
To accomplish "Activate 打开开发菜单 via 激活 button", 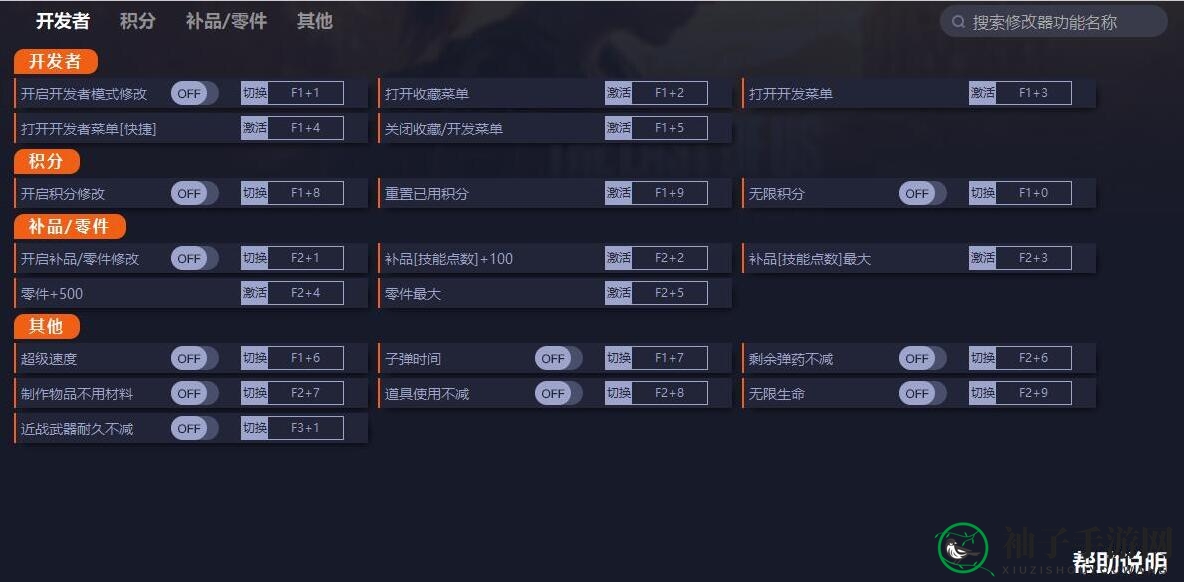I will click(x=982, y=93).
